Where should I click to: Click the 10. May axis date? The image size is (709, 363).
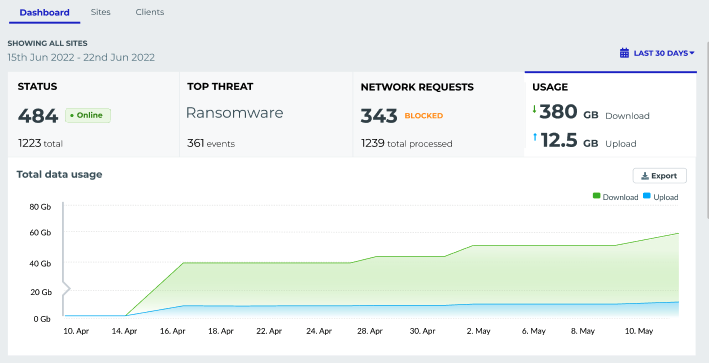tap(639, 331)
